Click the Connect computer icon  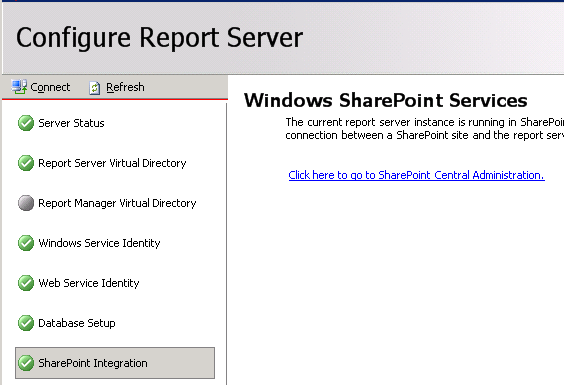coord(19,87)
